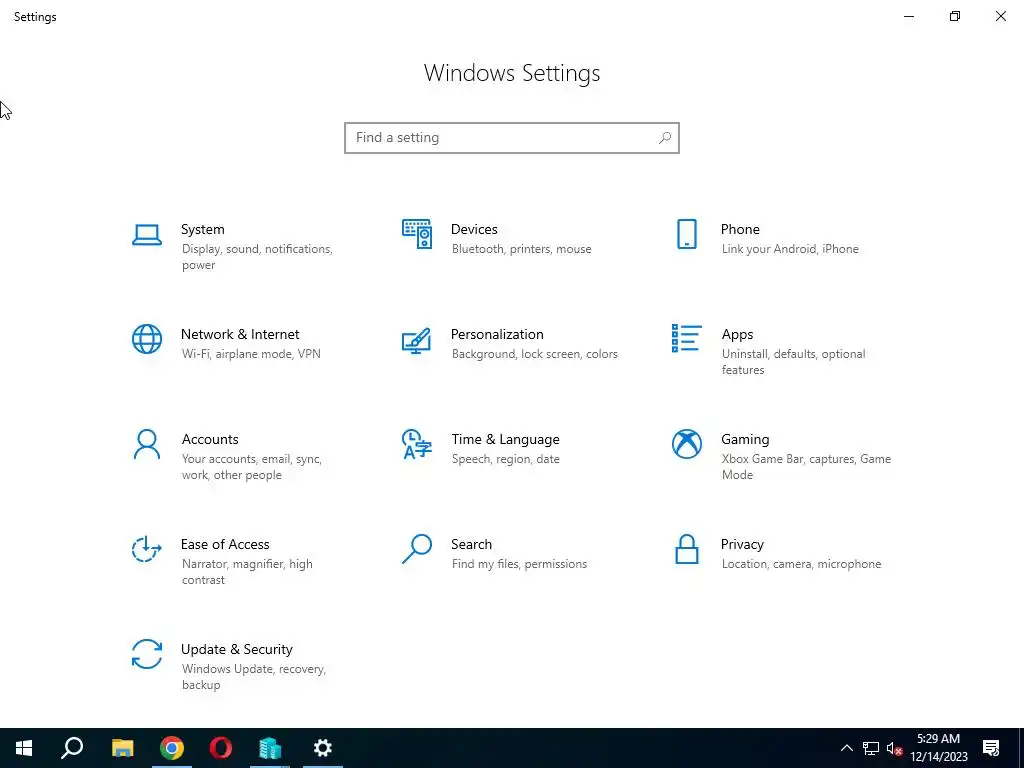Click inside the Find a setting field
The width and height of the screenshot is (1024, 768).
pyautogui.click(x=511, y=138)
